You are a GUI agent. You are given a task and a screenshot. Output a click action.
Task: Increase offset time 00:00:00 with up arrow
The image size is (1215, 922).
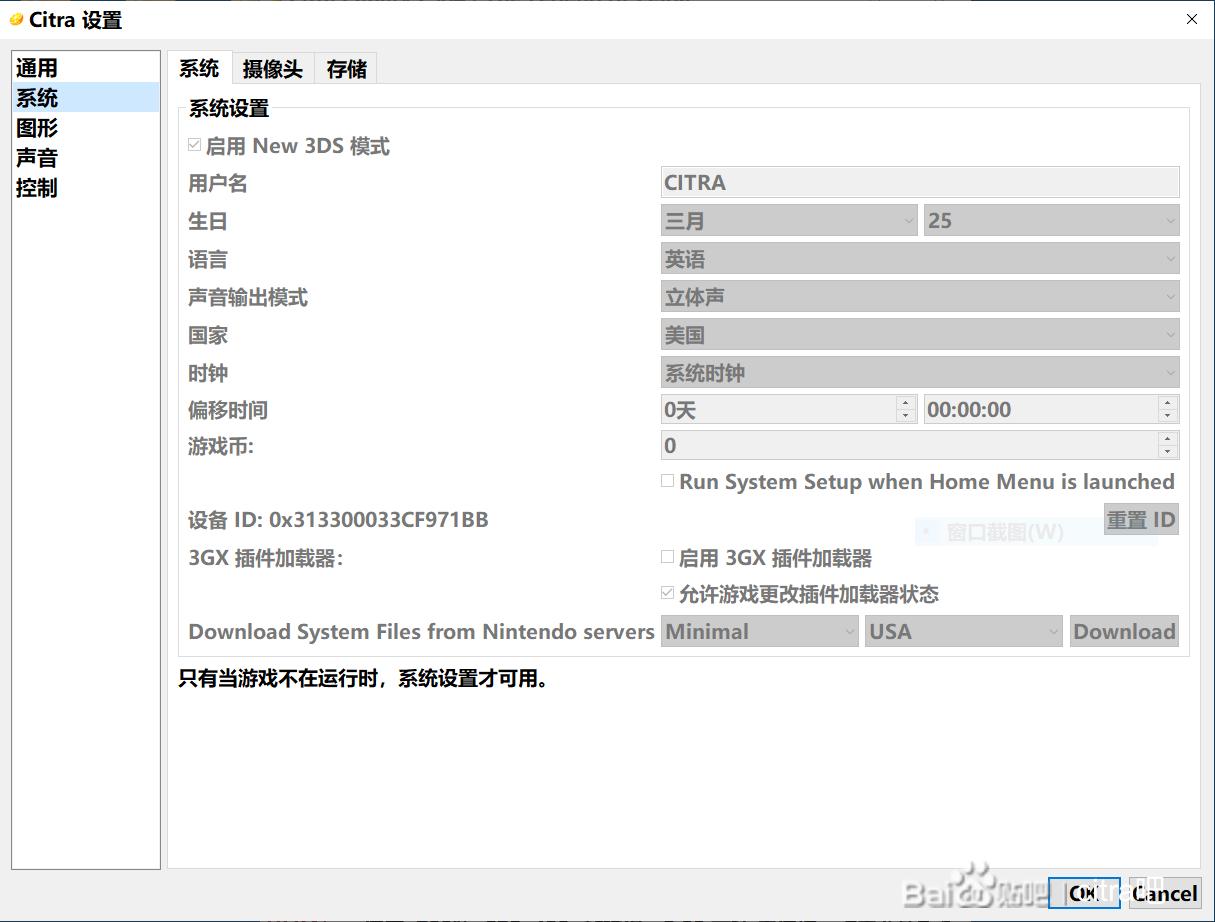coord(1168,402)
